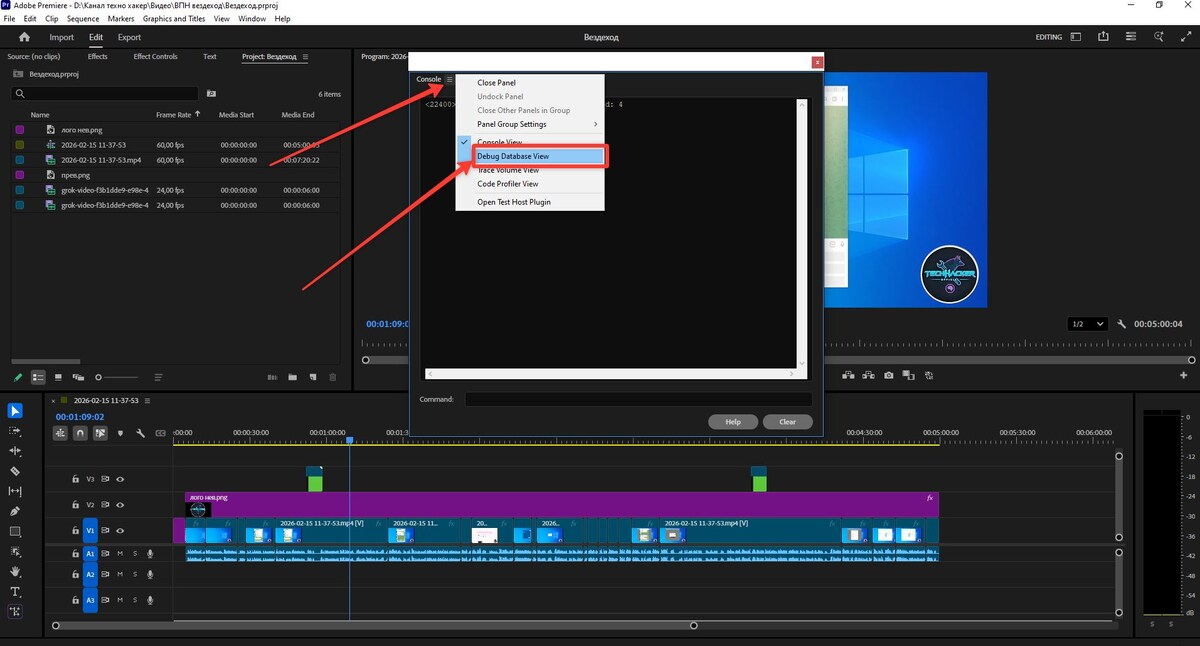Open the playback resolution 1/2 dropdown
Image resolution: width=1200 pixels, height=646 pixels.
click(1087, 324)
